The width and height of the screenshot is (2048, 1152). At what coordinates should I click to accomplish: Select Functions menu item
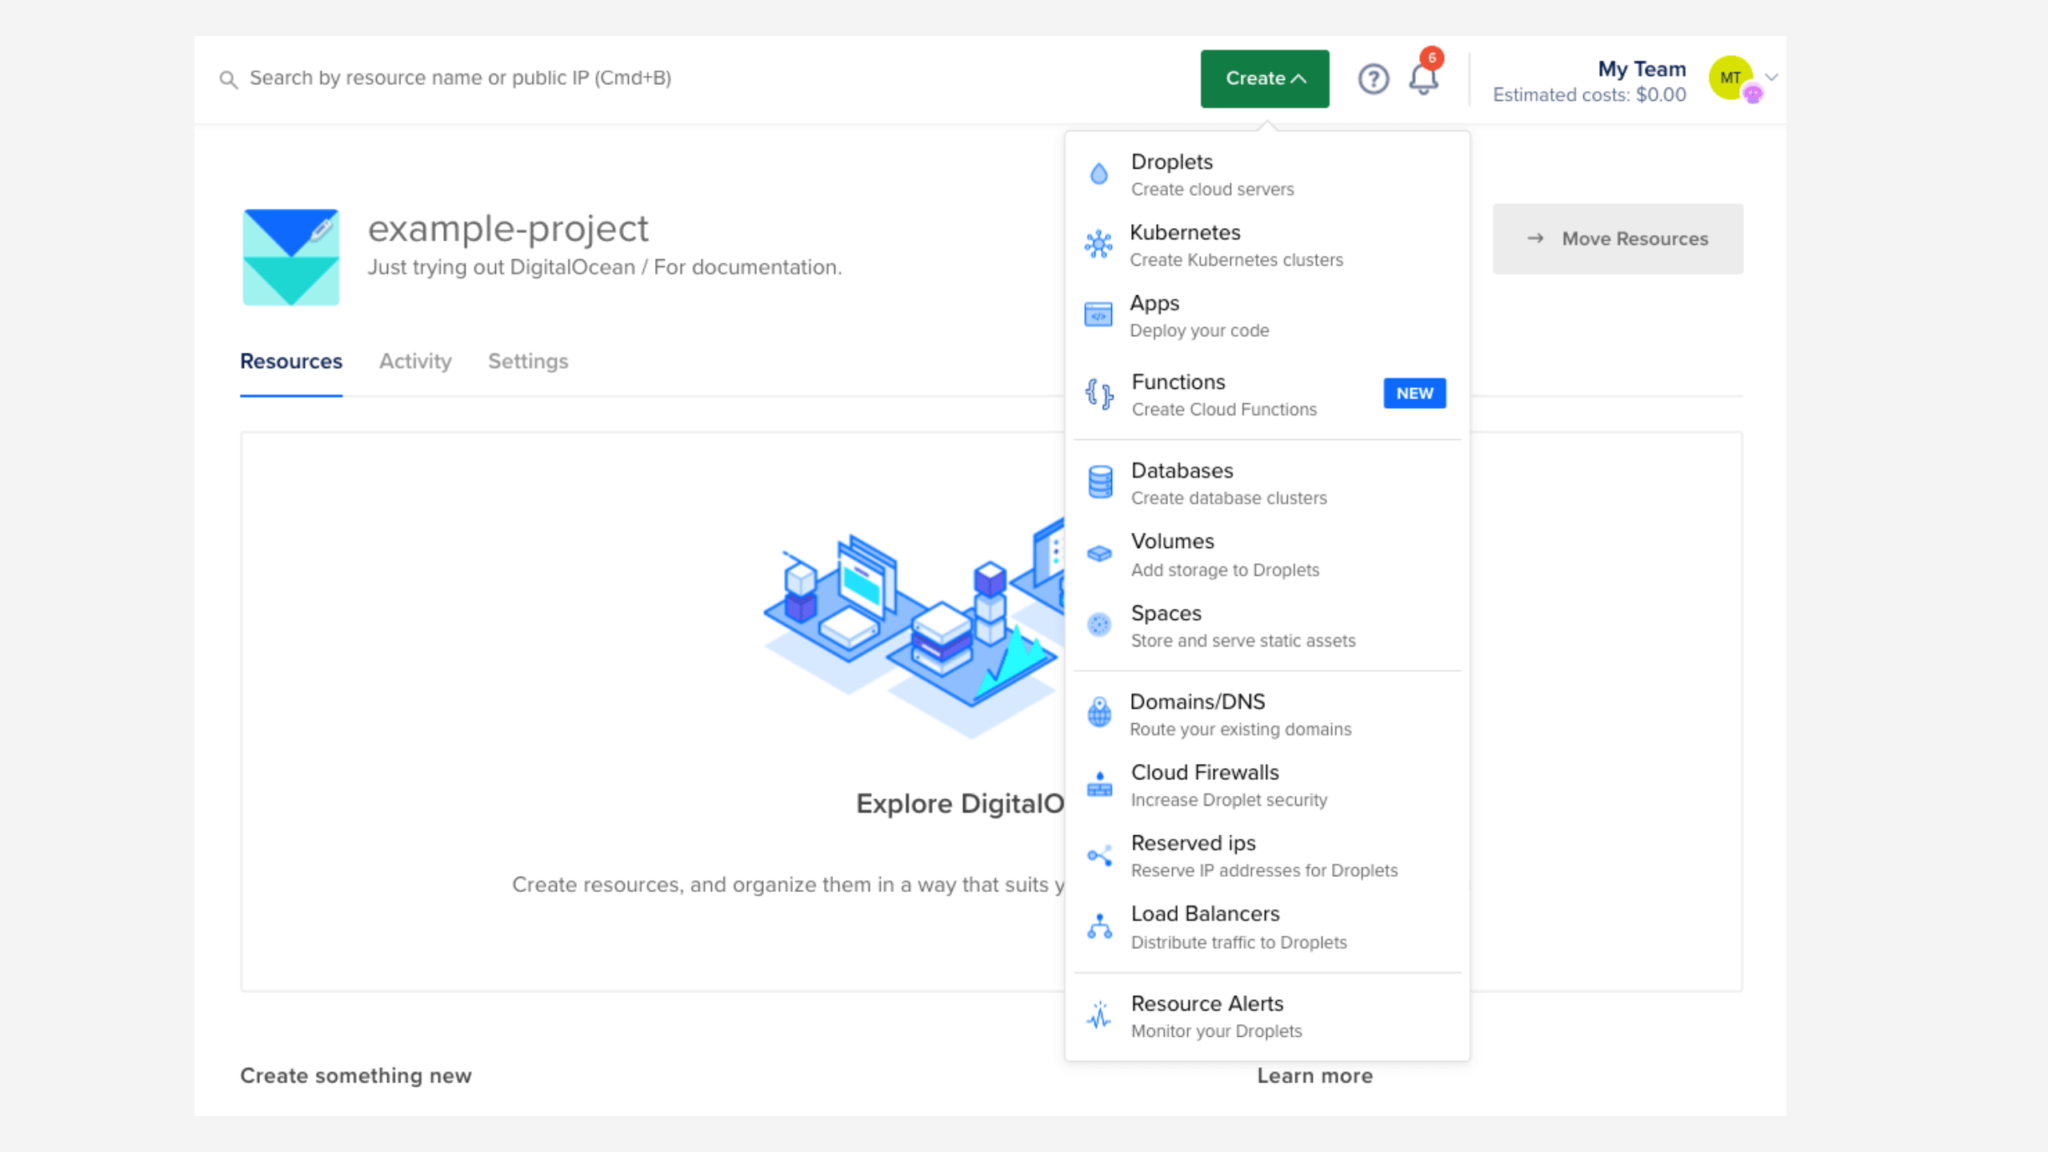pos(1267,395)
